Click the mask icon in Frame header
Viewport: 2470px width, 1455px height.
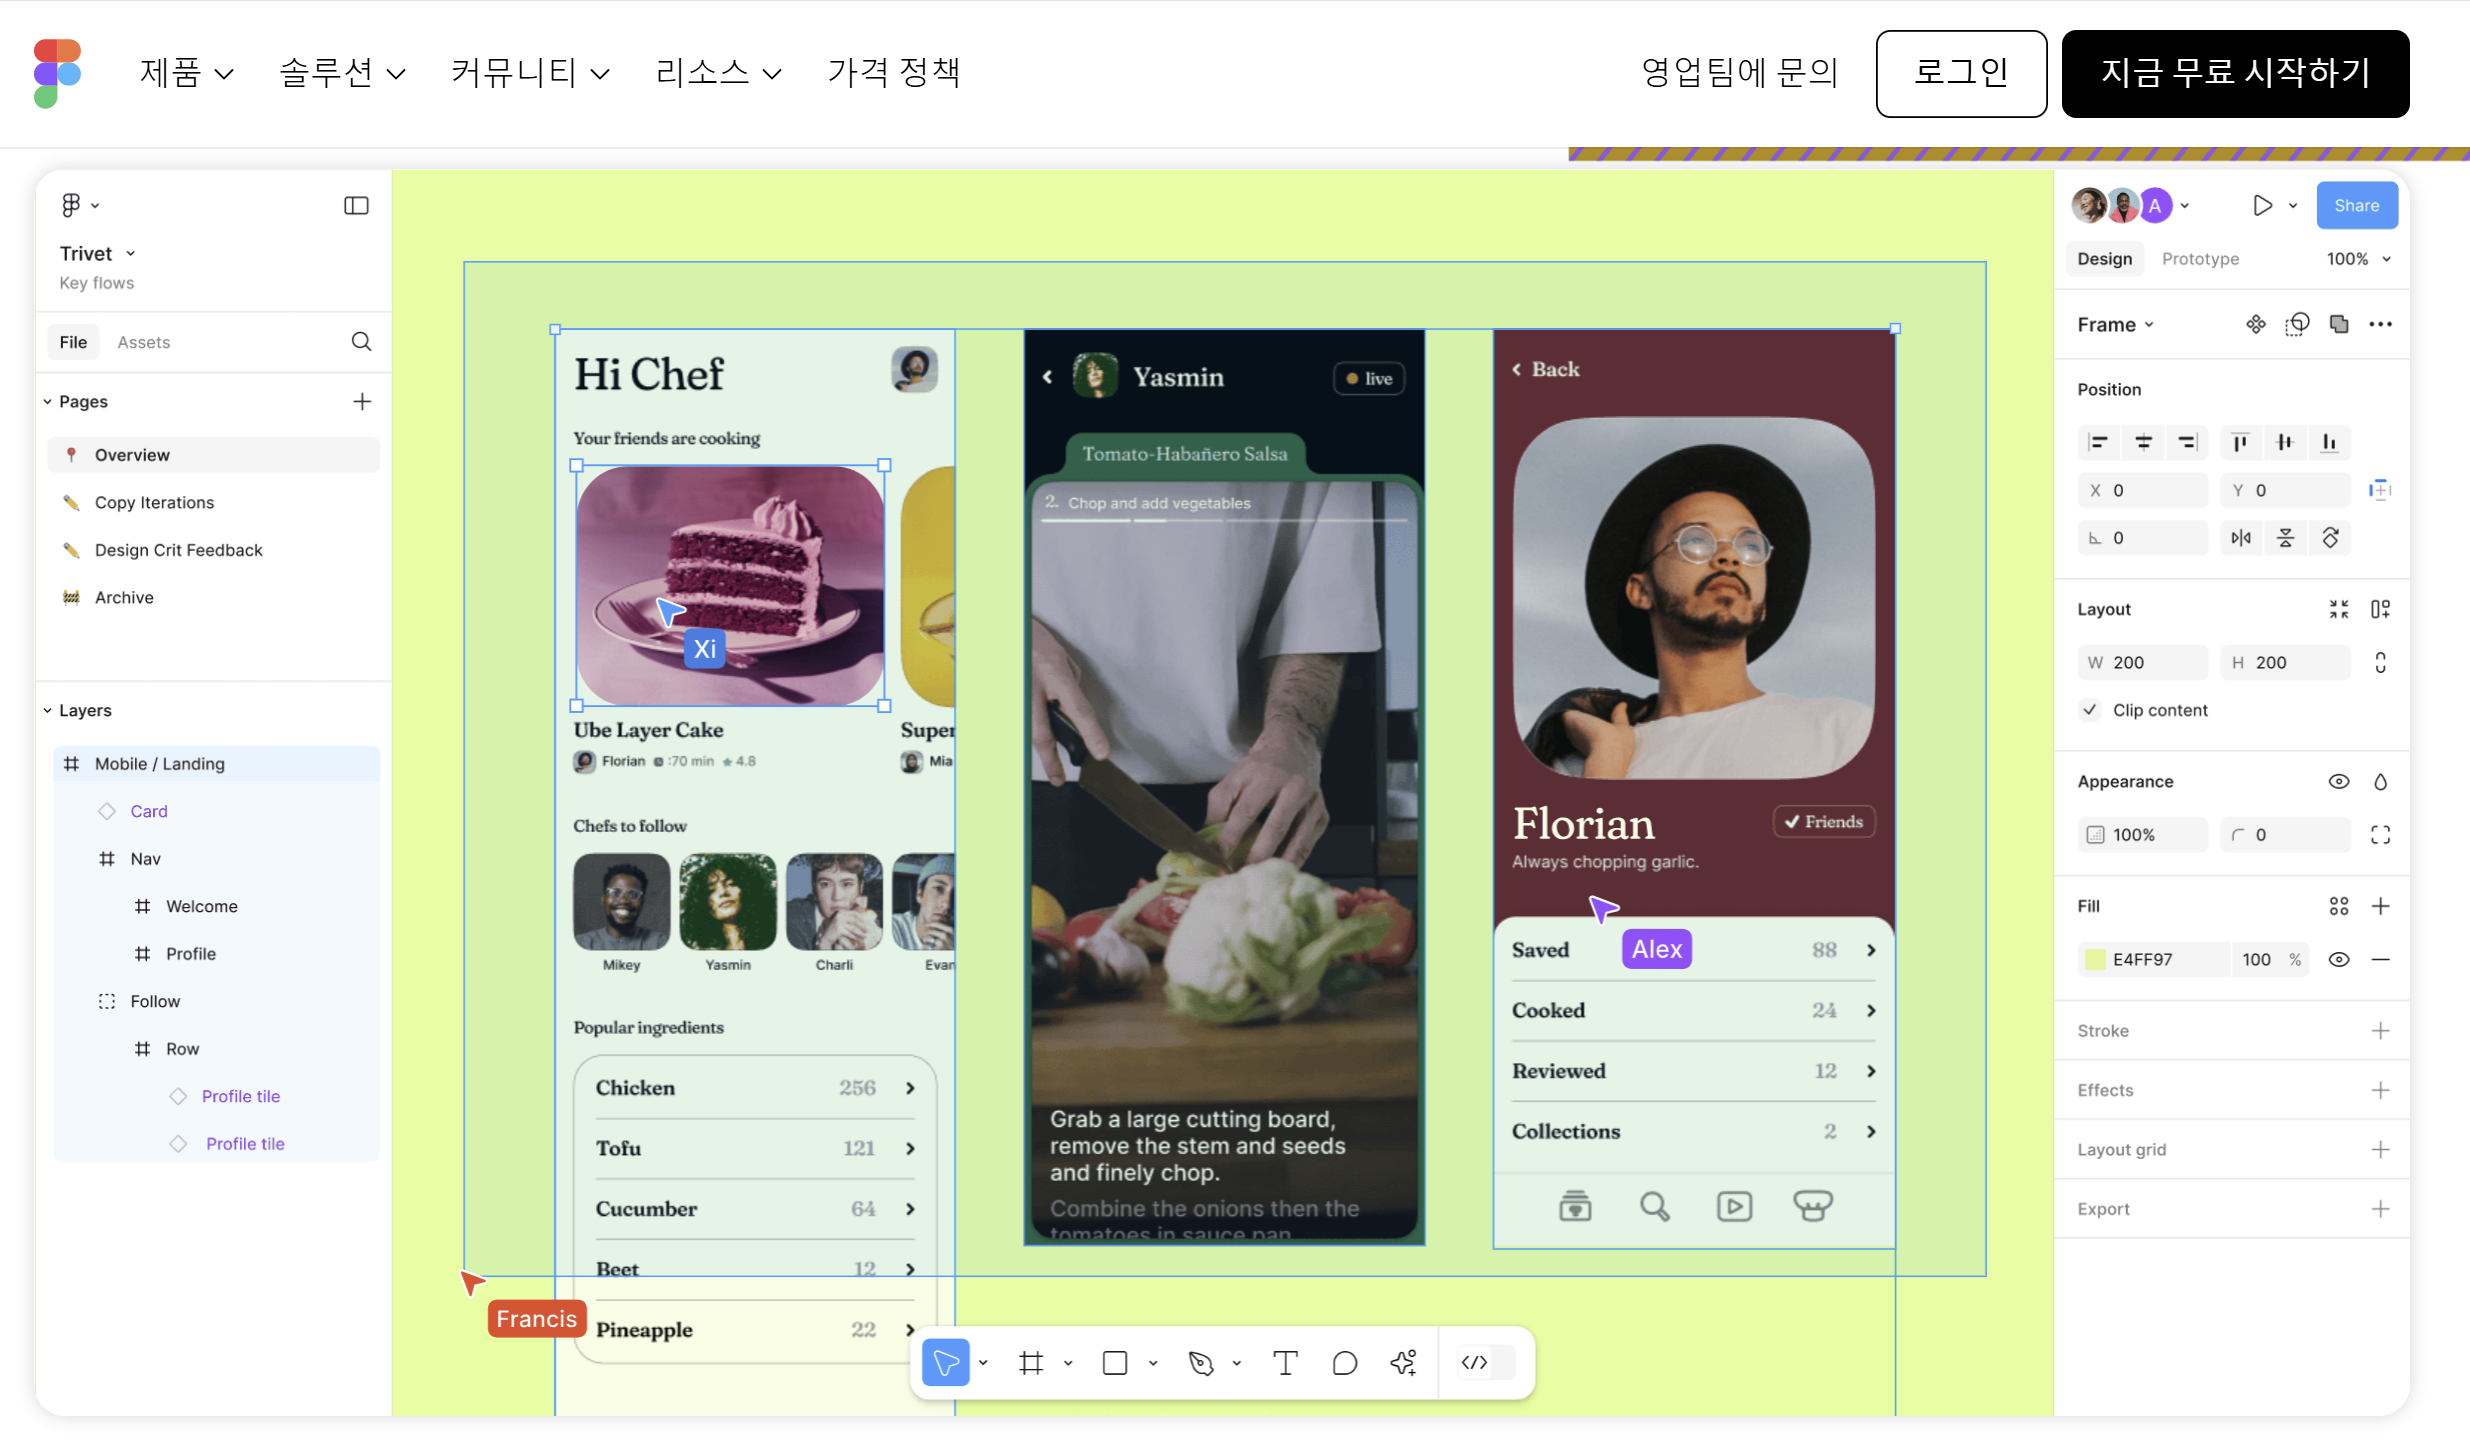click(2297, 324)
